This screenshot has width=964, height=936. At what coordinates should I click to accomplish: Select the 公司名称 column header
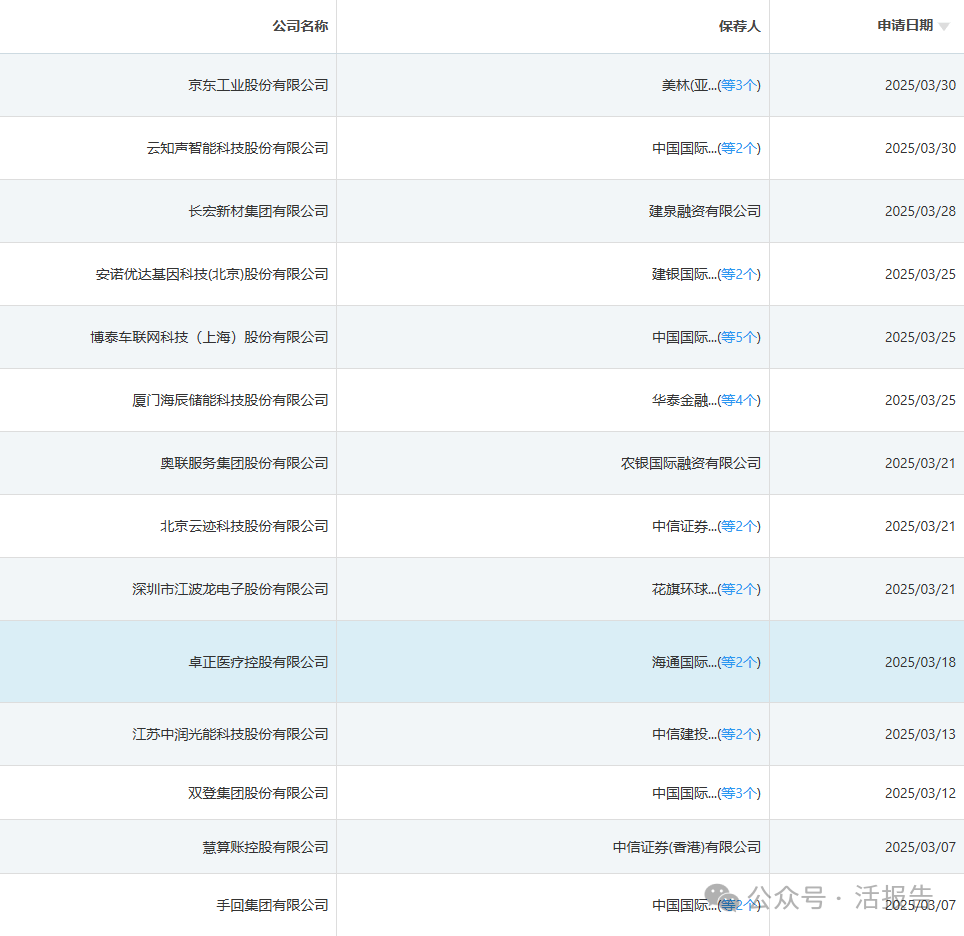click(300, 26)
